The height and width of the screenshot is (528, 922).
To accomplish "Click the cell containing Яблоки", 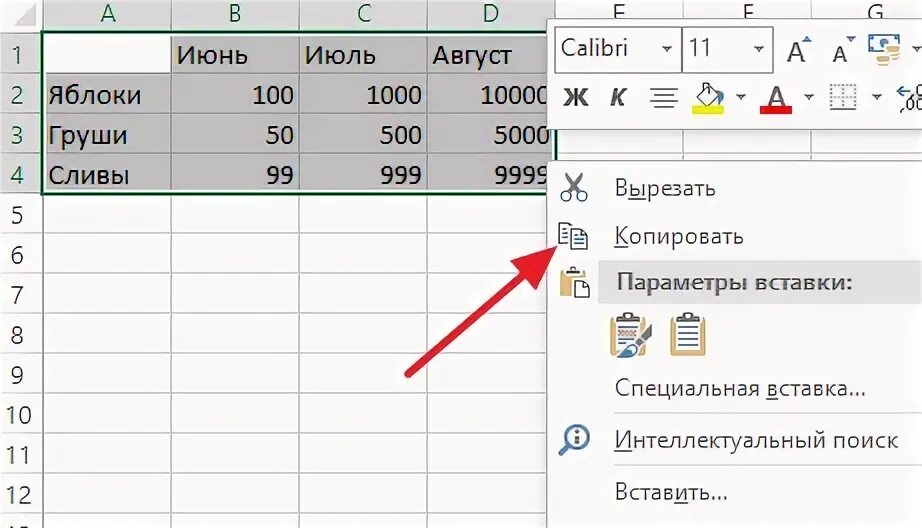I will (107, 94).
